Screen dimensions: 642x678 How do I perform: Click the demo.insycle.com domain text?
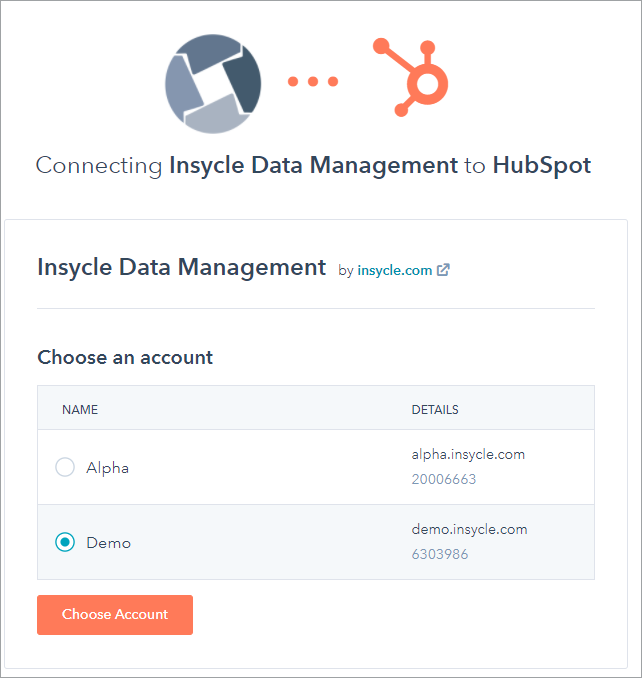pos(470,529)
